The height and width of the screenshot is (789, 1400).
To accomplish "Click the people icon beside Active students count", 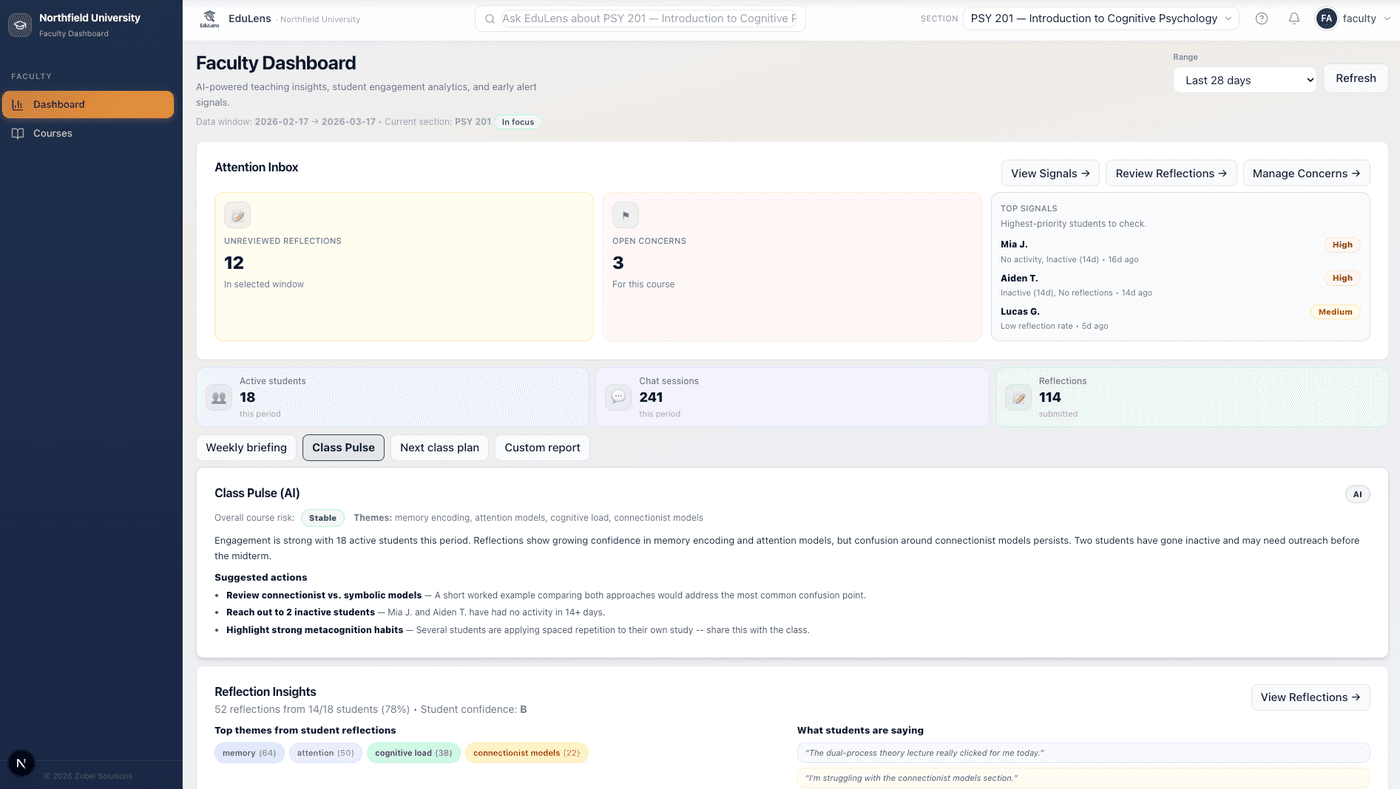I will pos(218,396).
